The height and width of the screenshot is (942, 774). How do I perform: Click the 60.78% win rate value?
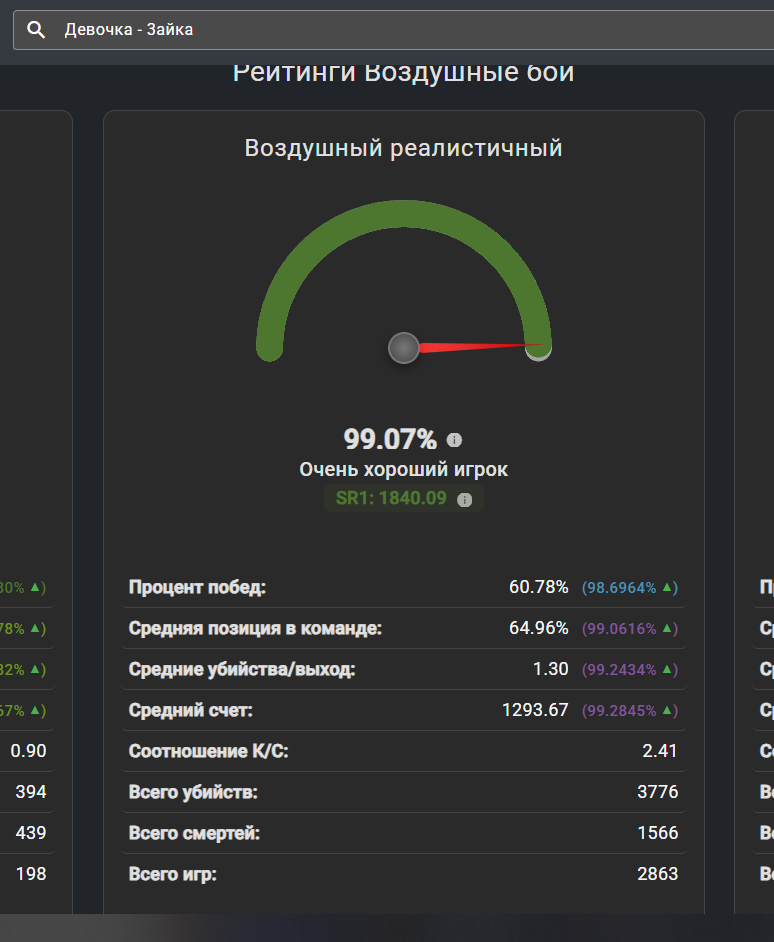tap(538, 587)
